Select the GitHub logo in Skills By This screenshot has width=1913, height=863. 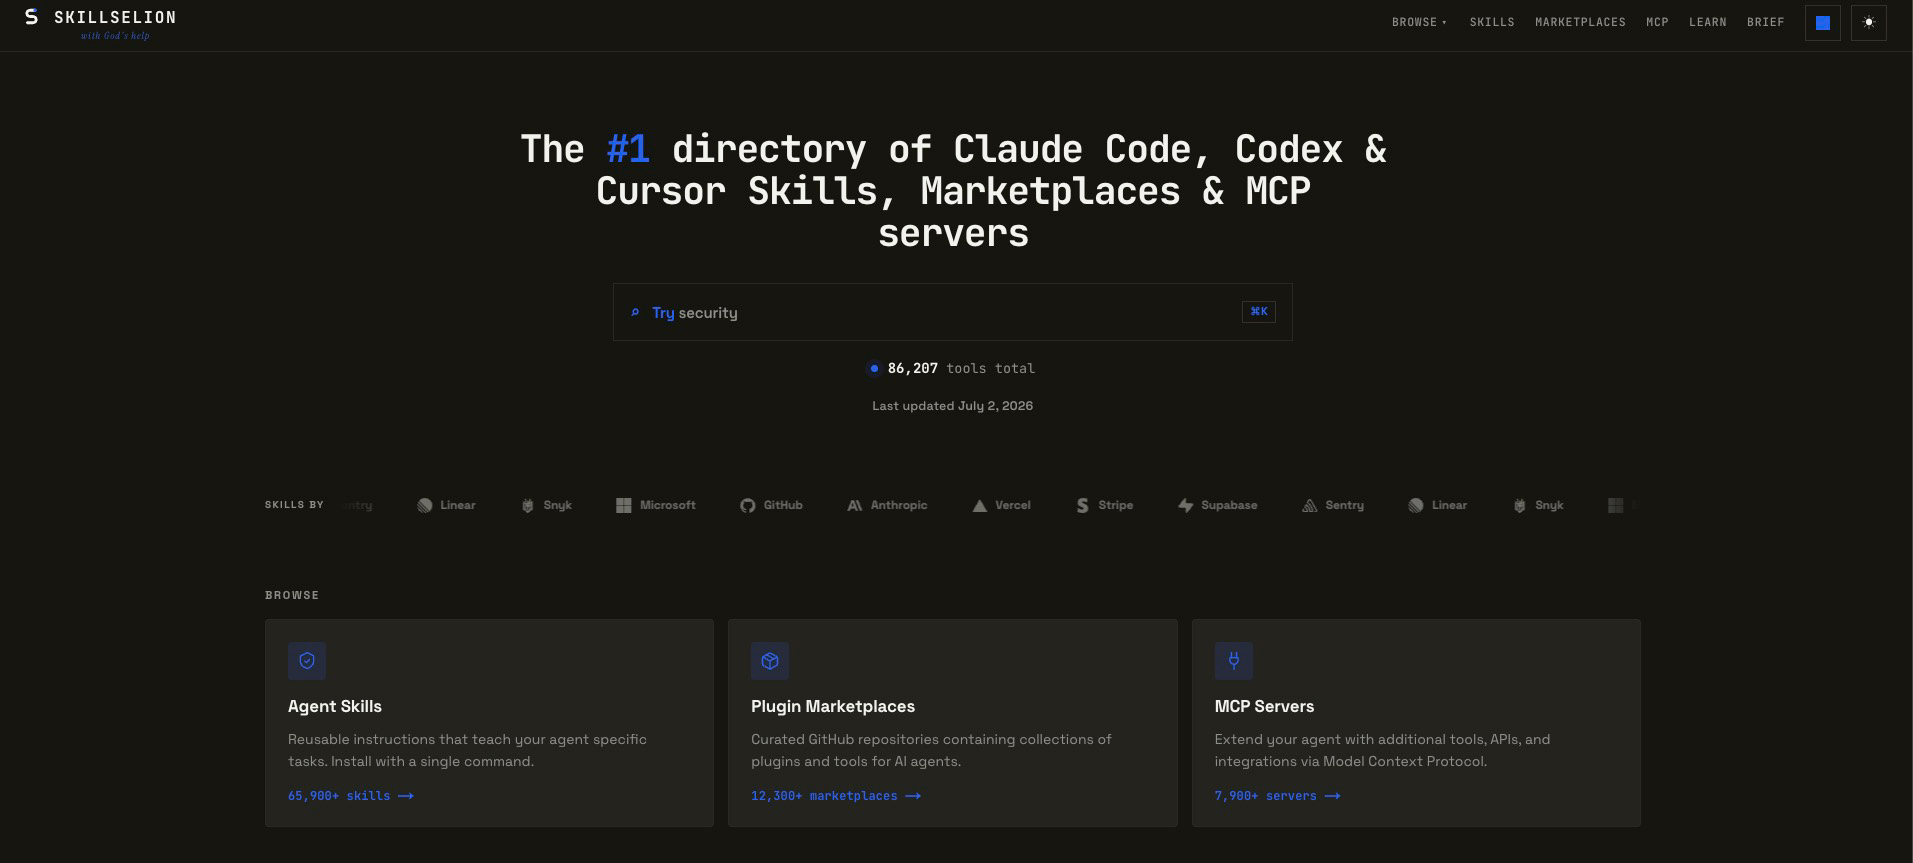coord(771,505)
